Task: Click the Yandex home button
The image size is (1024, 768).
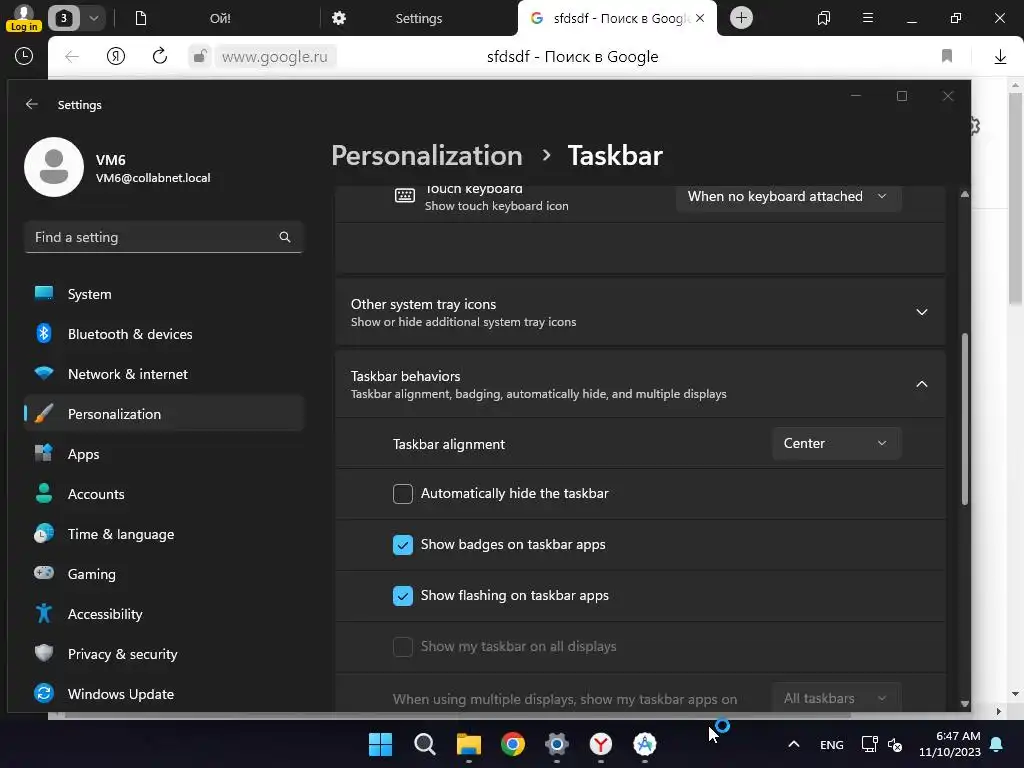Action: 116,56
